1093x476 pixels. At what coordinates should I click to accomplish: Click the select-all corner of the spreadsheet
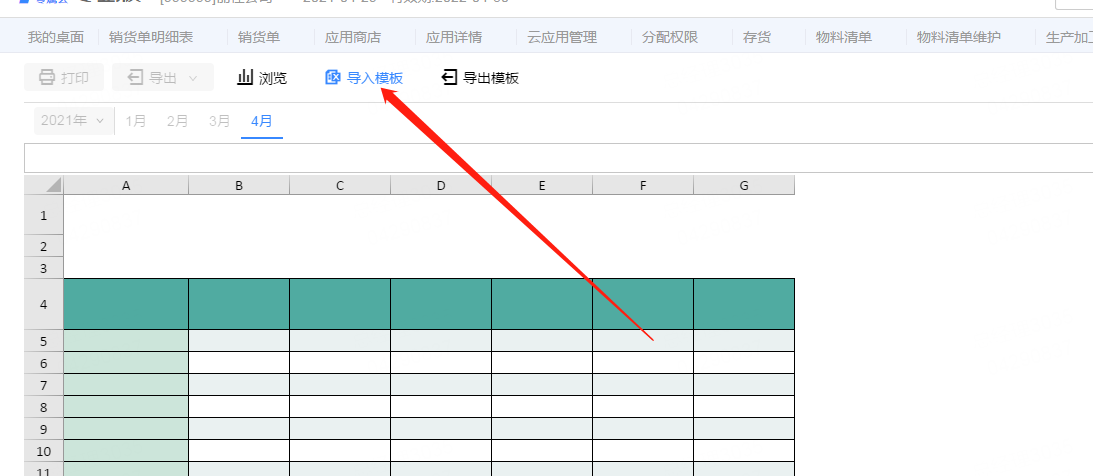coord(44,185)
